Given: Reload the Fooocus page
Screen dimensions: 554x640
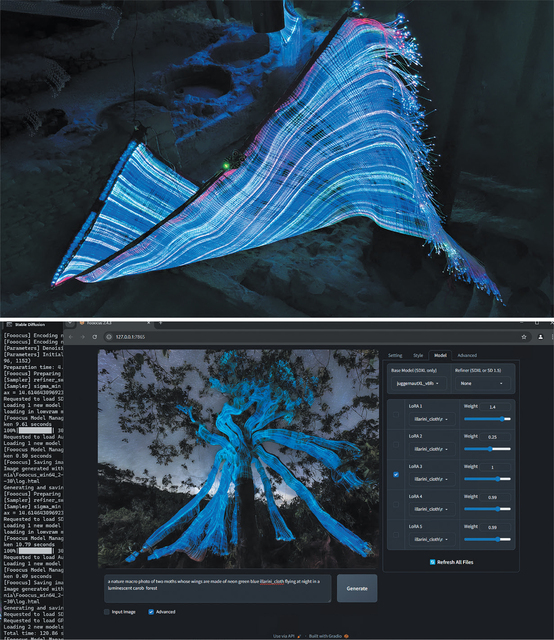Looking at the screenshot, I should coord(95,337).
